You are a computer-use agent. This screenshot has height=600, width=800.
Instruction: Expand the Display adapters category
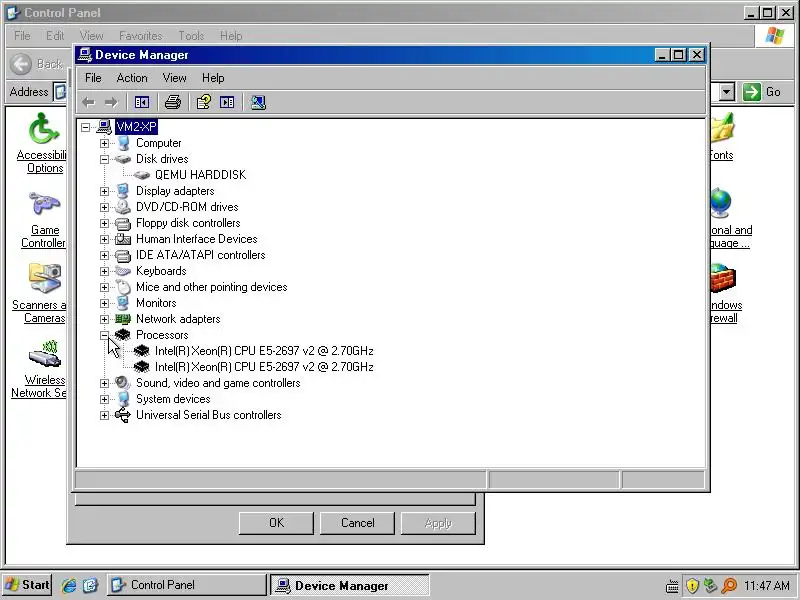click(104, 191)
